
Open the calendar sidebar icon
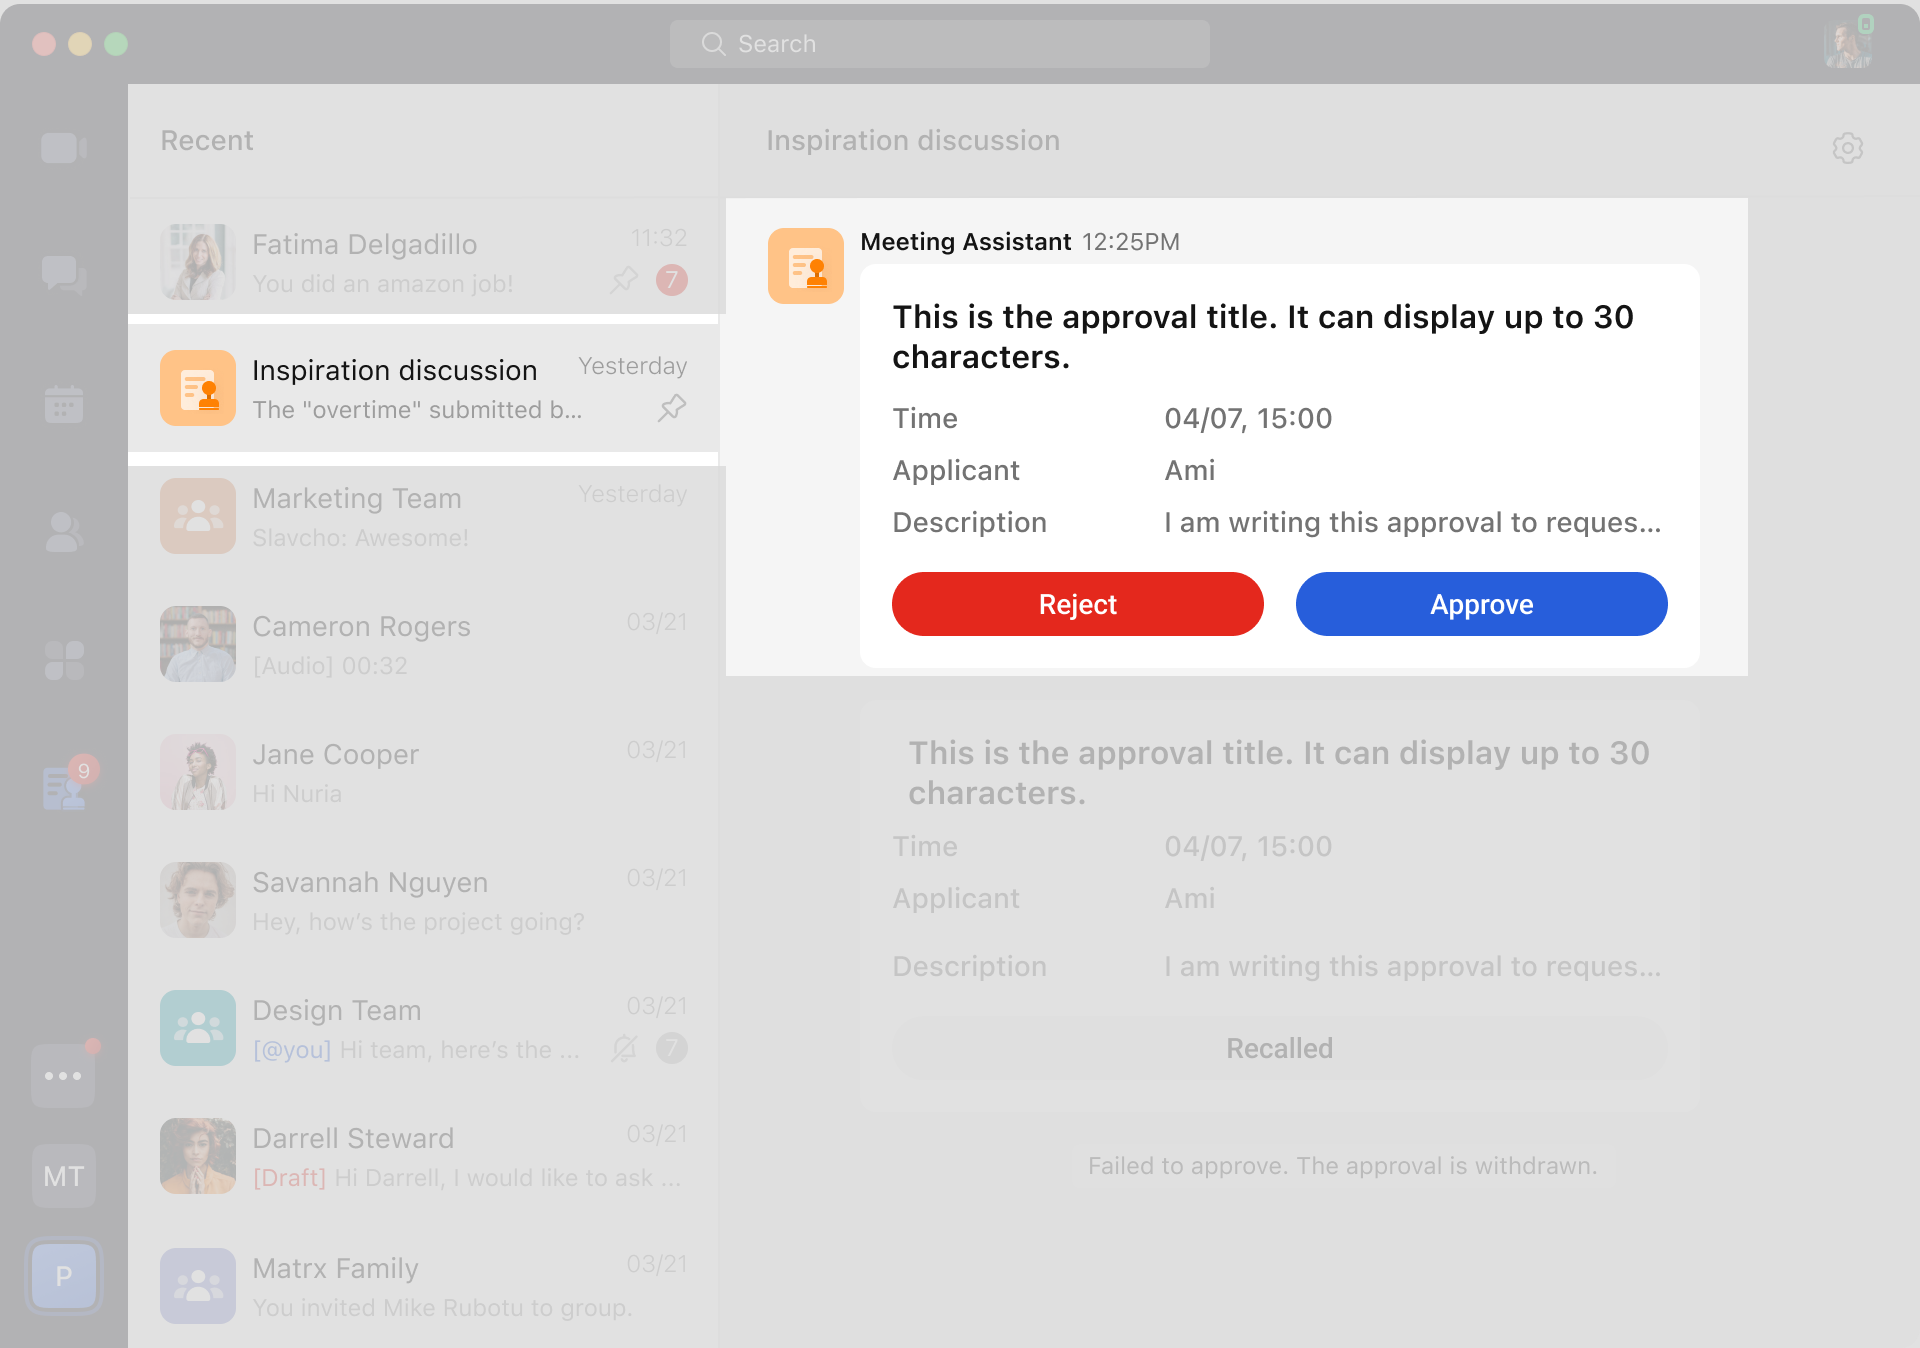point(63,403)
